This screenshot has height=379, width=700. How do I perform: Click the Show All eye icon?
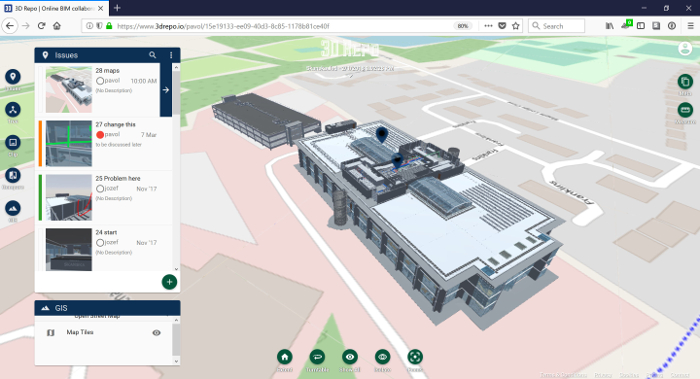tap(350, 357)
